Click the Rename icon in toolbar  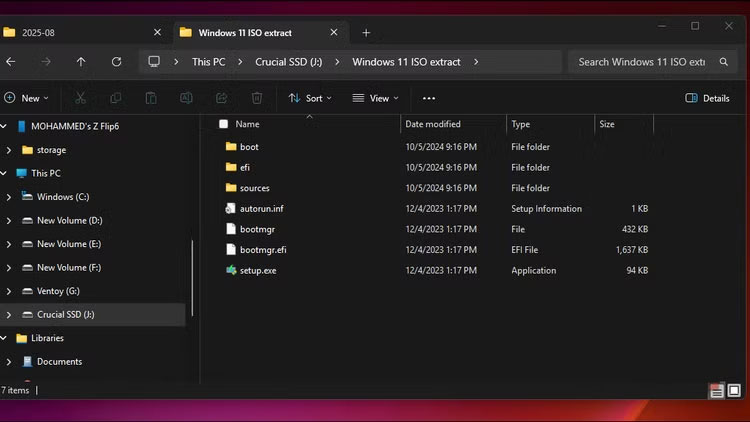pos(186,98)
